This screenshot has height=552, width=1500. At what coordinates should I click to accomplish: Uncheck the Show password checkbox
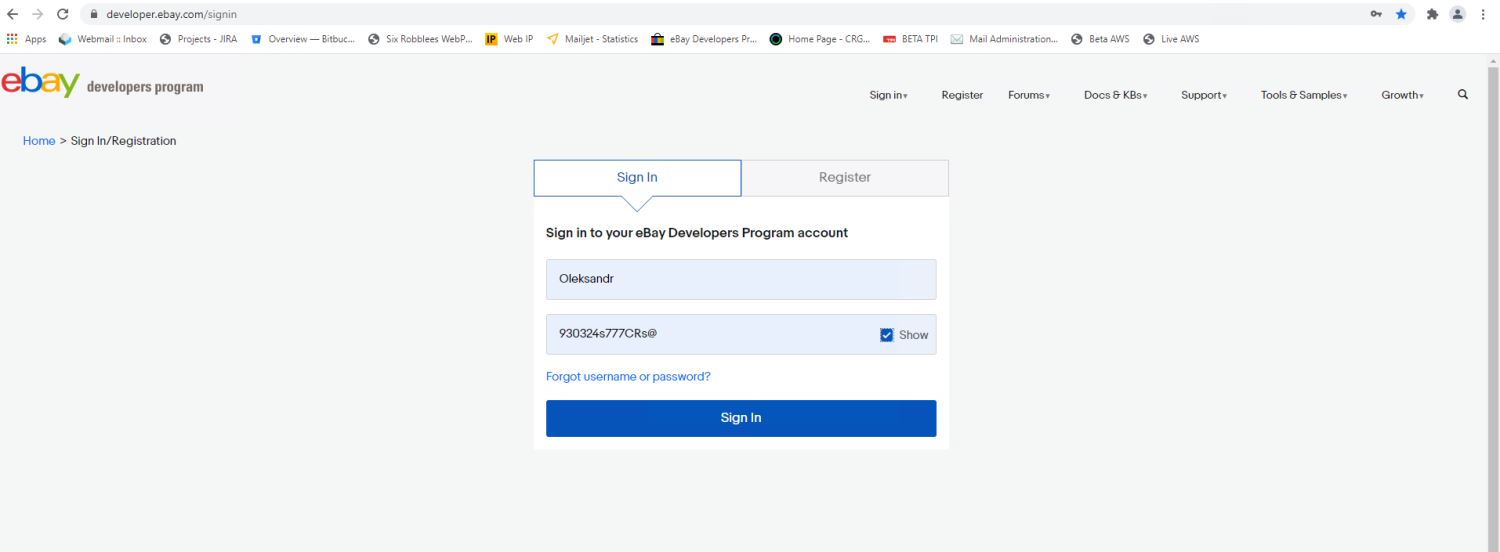886,335
